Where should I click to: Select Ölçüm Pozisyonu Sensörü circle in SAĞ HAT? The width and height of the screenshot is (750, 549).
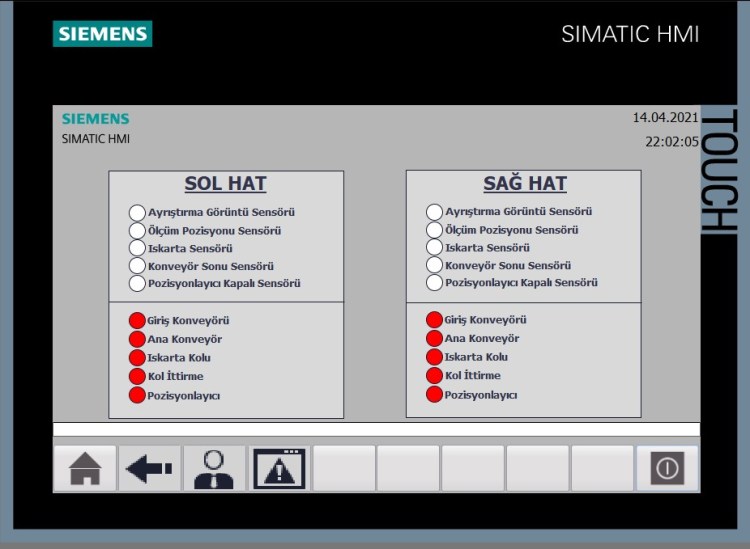(x=434, y=230)
